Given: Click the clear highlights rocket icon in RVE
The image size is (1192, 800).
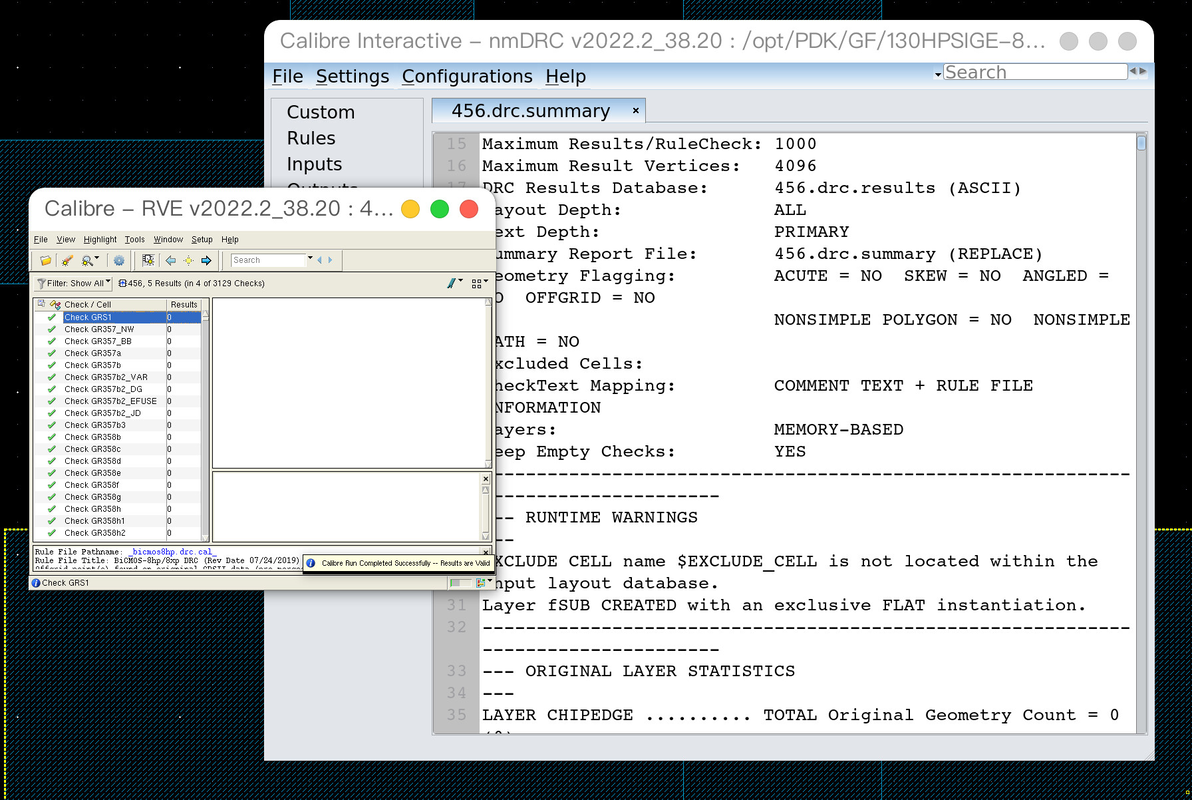Looking at the screenshot, I should (68, 261).
